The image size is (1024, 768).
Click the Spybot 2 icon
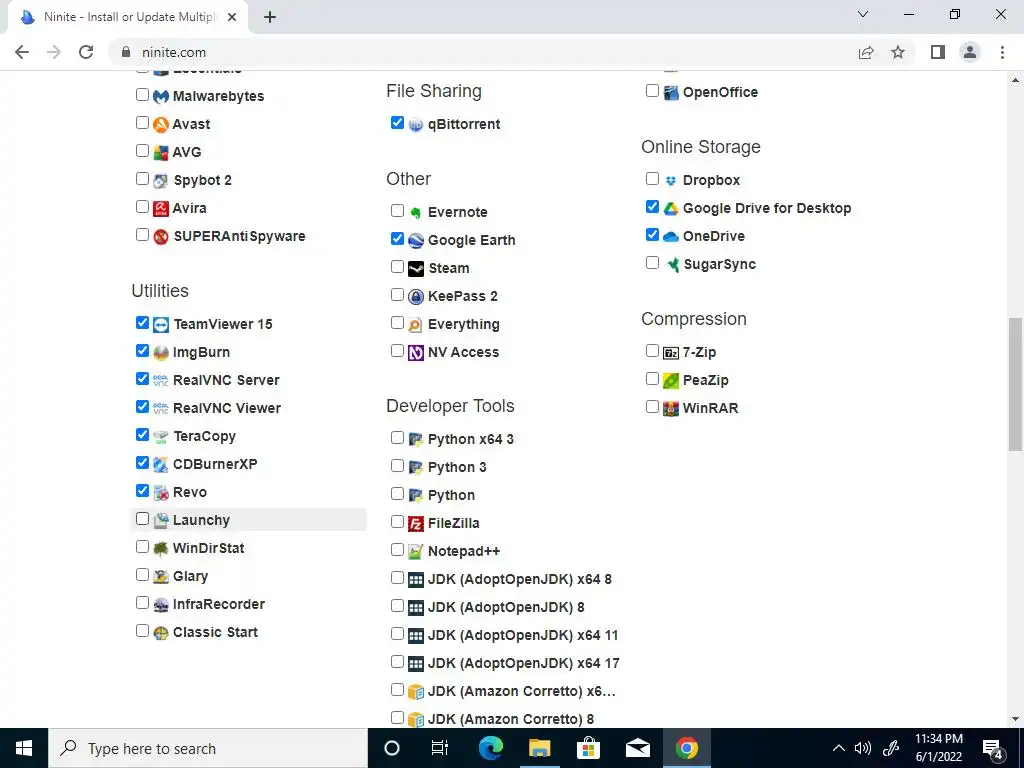pyautogui.click(x=161, y=180)
